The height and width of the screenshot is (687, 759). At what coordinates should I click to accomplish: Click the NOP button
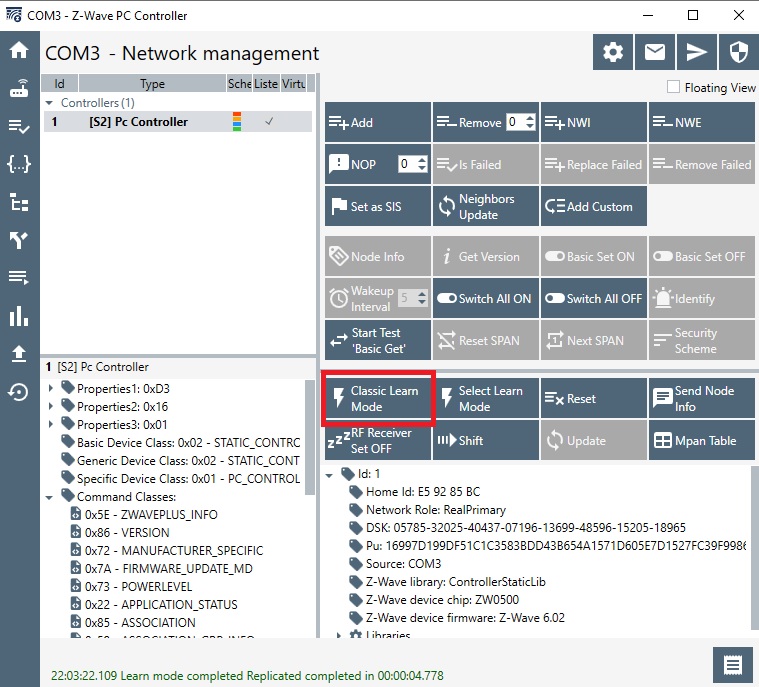361,164
